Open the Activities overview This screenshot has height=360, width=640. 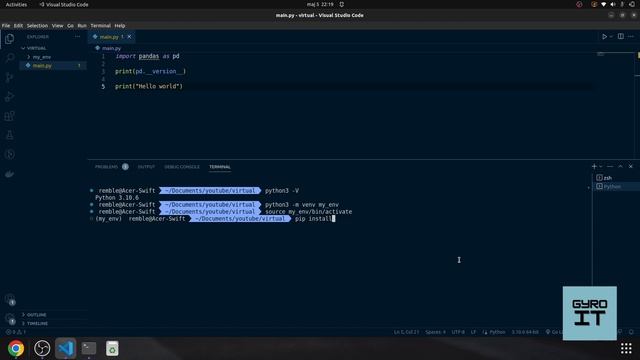click(x=16, y=4)
